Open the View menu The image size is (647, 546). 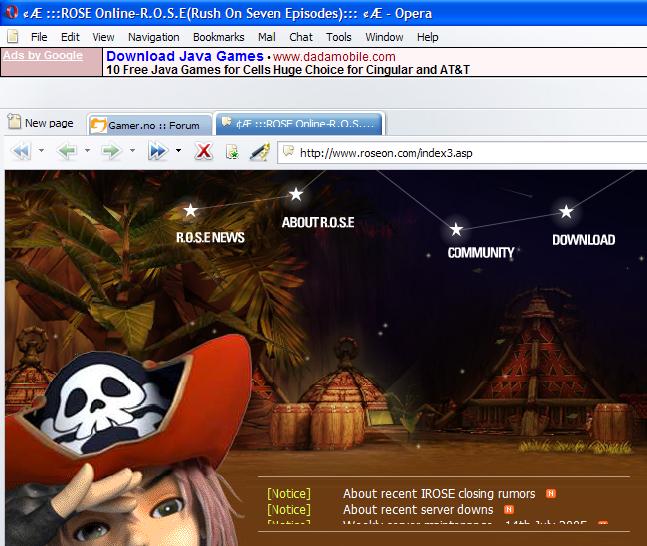pos(103,37)
